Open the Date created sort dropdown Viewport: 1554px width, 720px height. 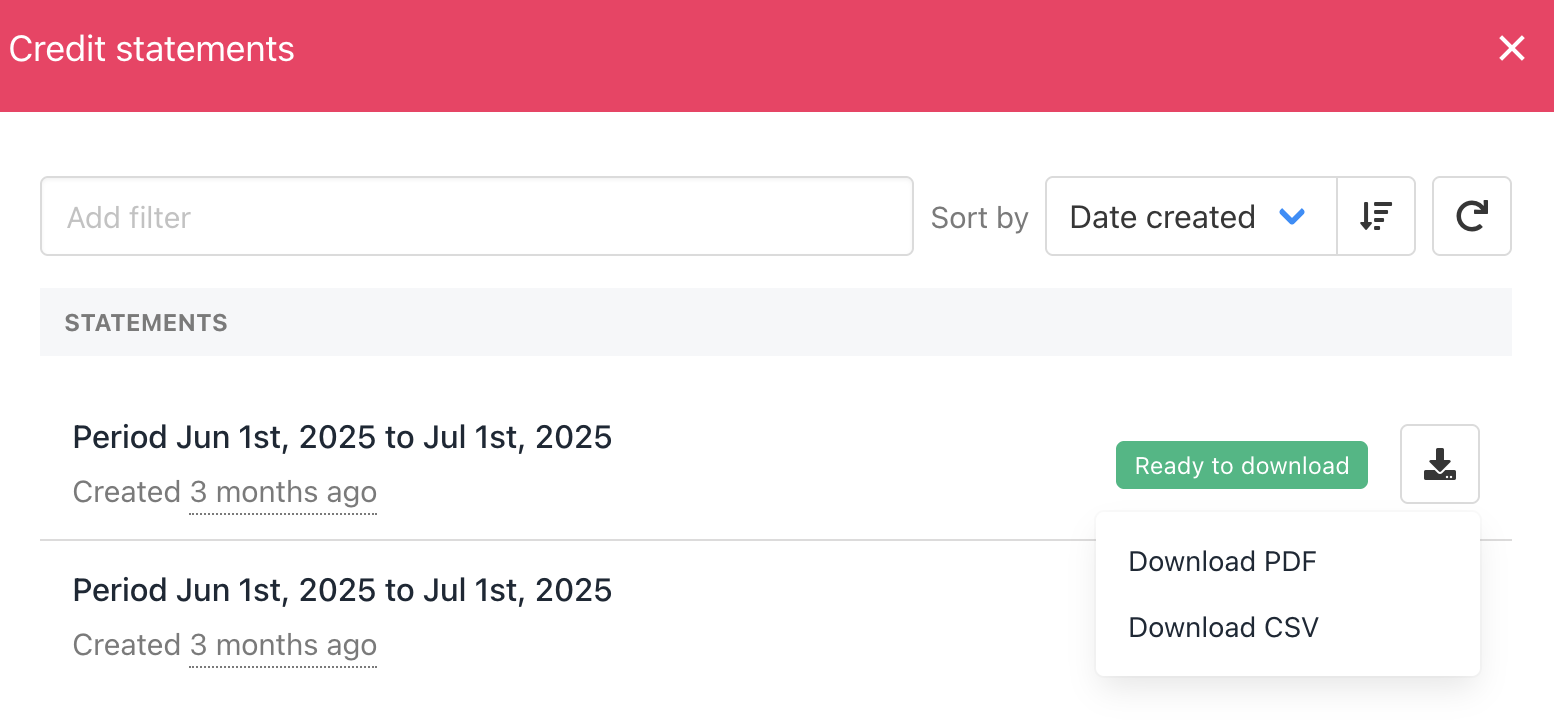[1191, 216]
